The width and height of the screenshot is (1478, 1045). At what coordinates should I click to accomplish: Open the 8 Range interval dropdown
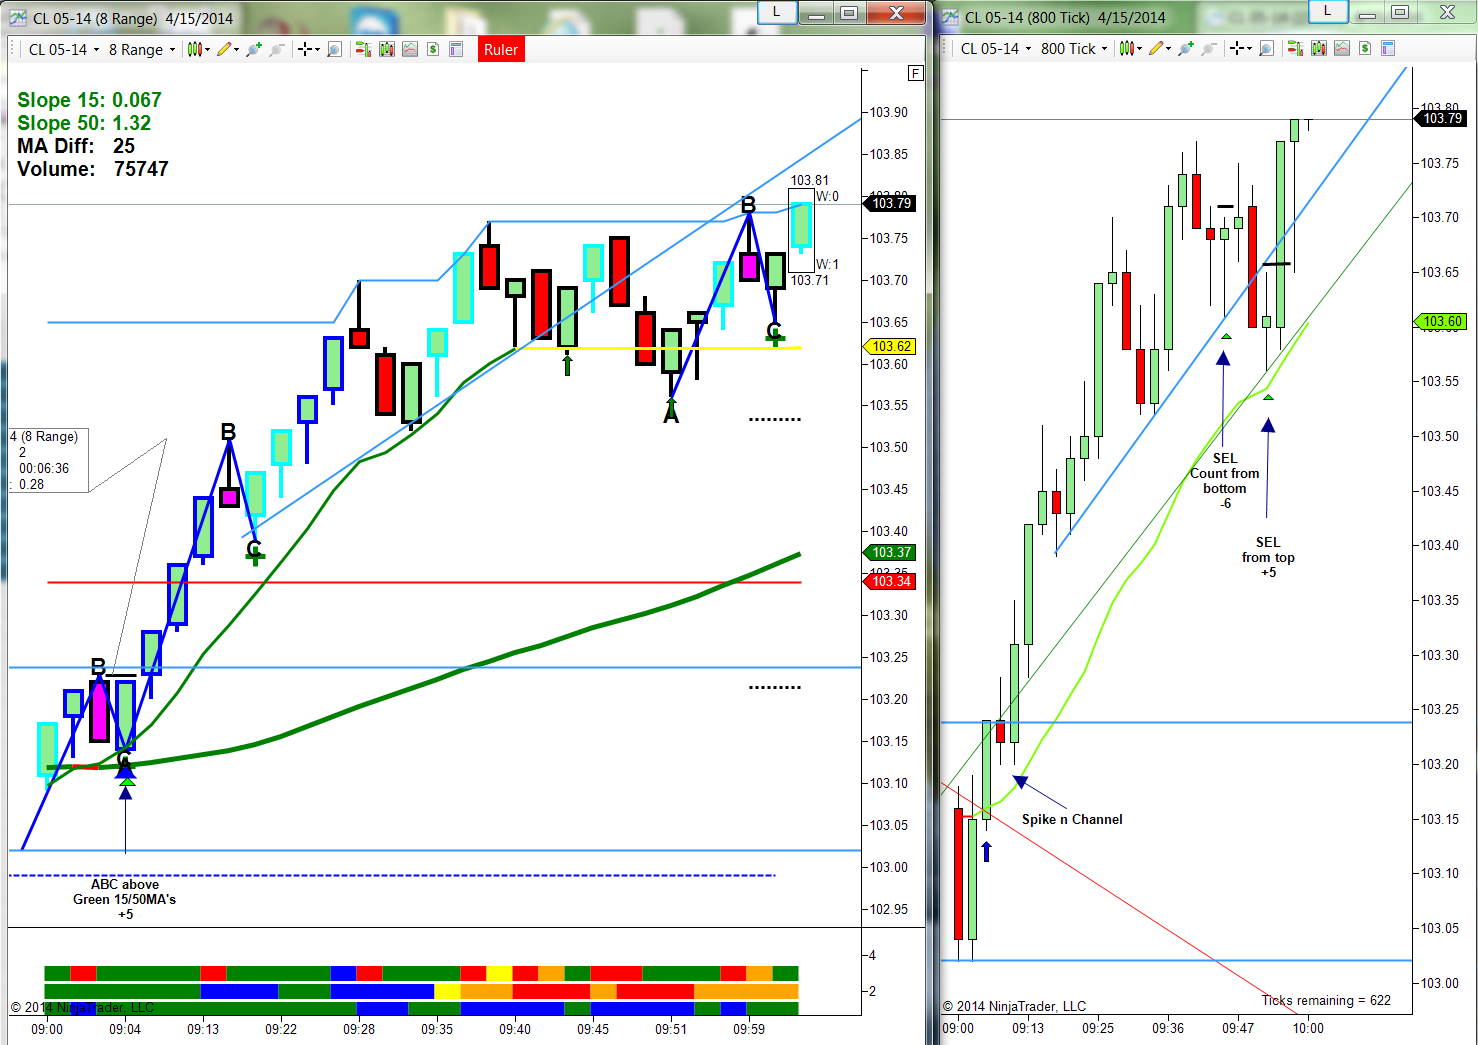pyautogui.click(x=141, y=49)
